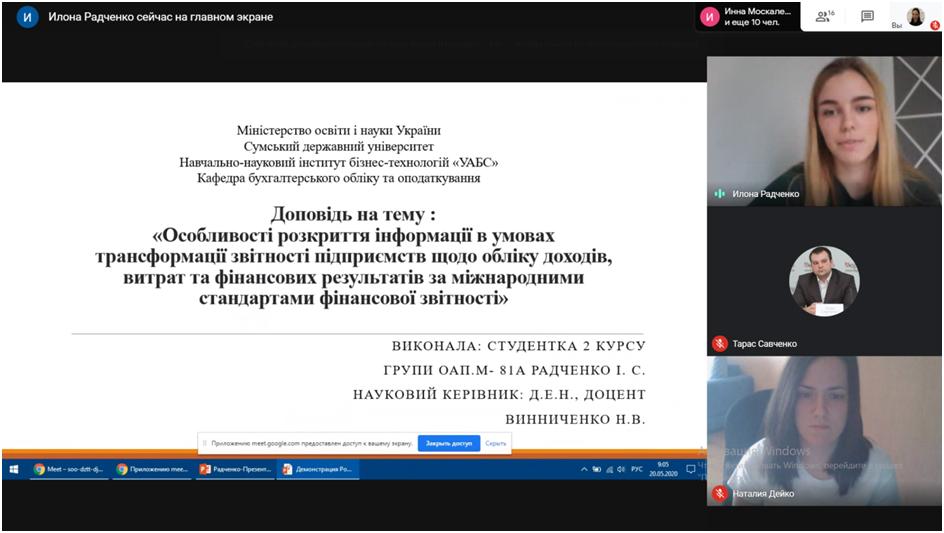Open PowerPoint 'Радченко-Презент...' taskbar item
Image resolution: width=944 pixels, height=533 pixels.
tap(235, 469)
